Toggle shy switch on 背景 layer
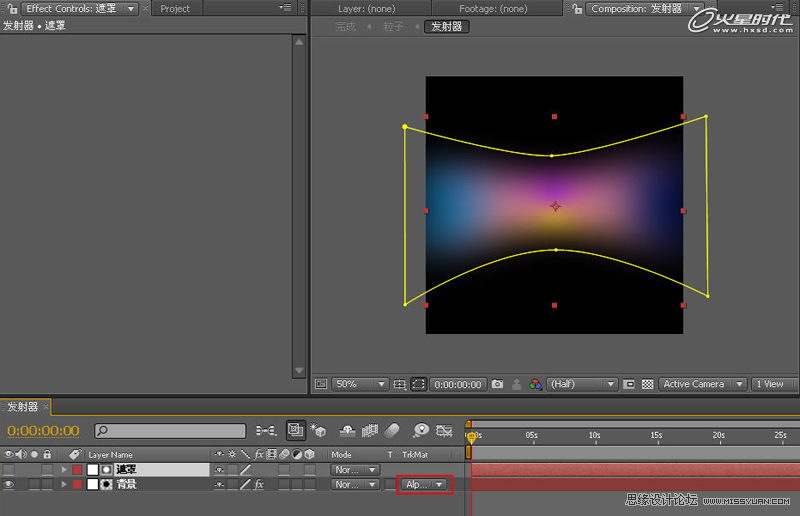Viewport: 800px width, 516px height. 219,484
